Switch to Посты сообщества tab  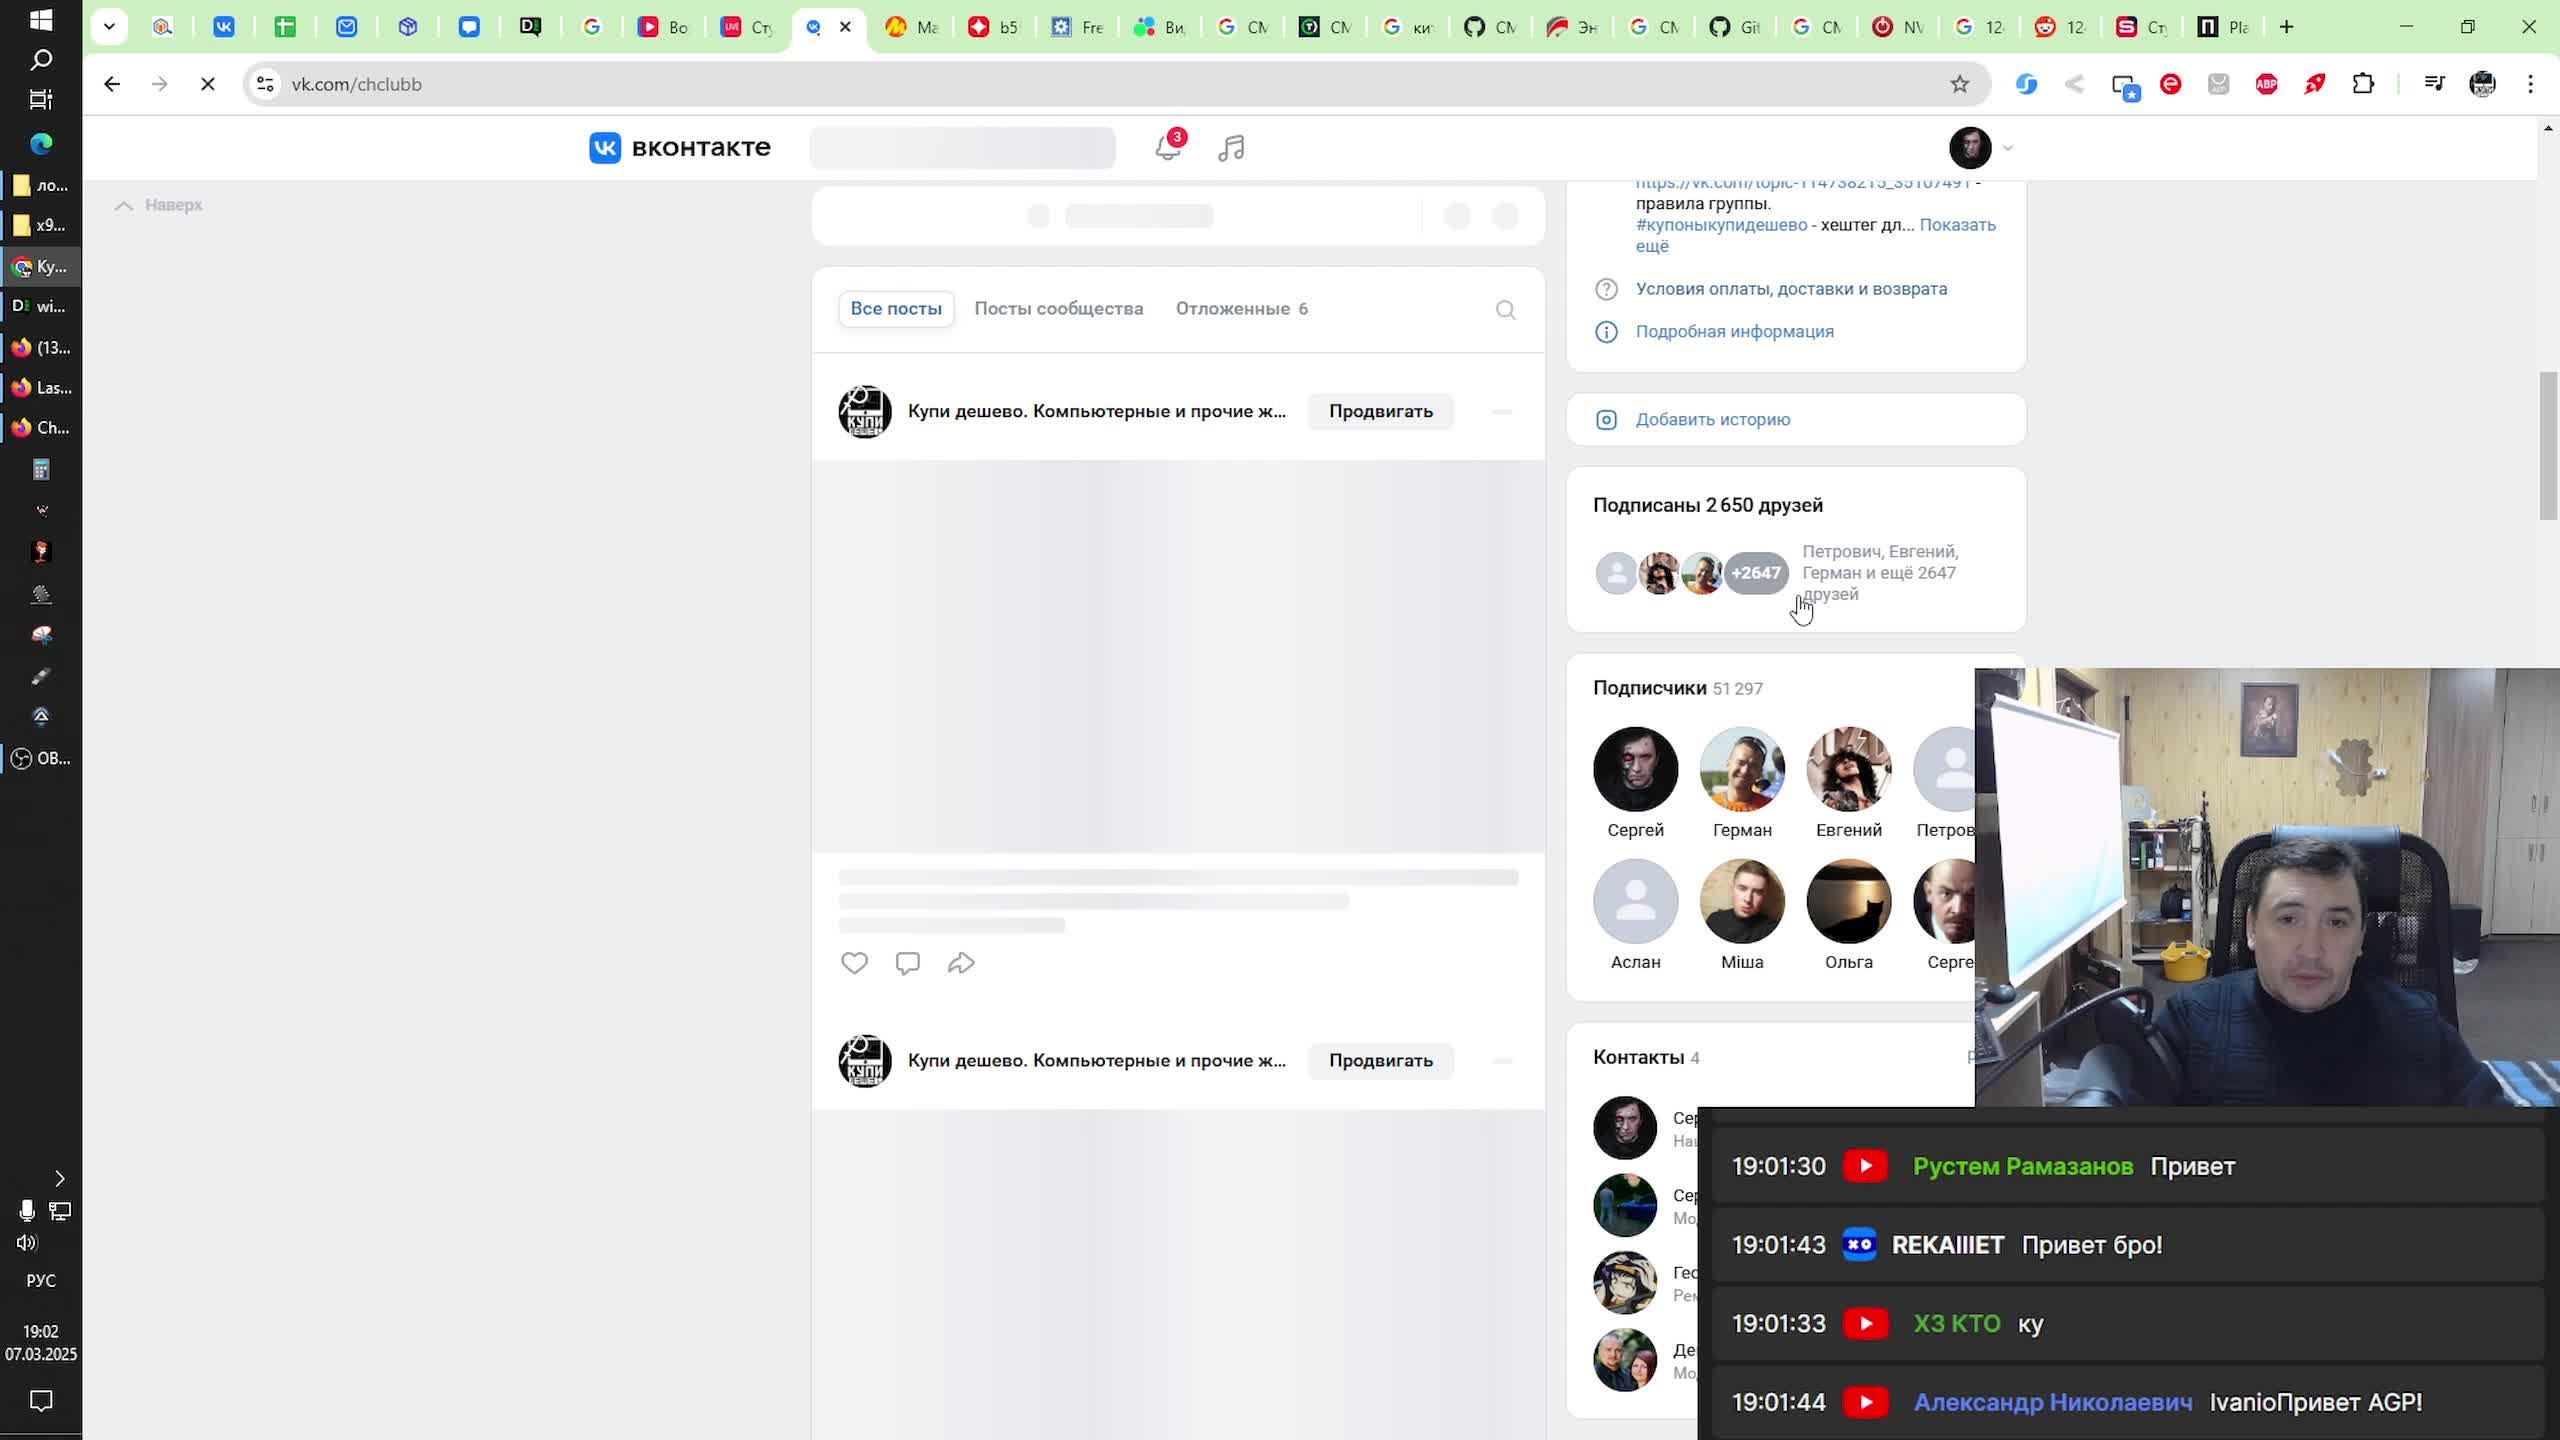1058,309
